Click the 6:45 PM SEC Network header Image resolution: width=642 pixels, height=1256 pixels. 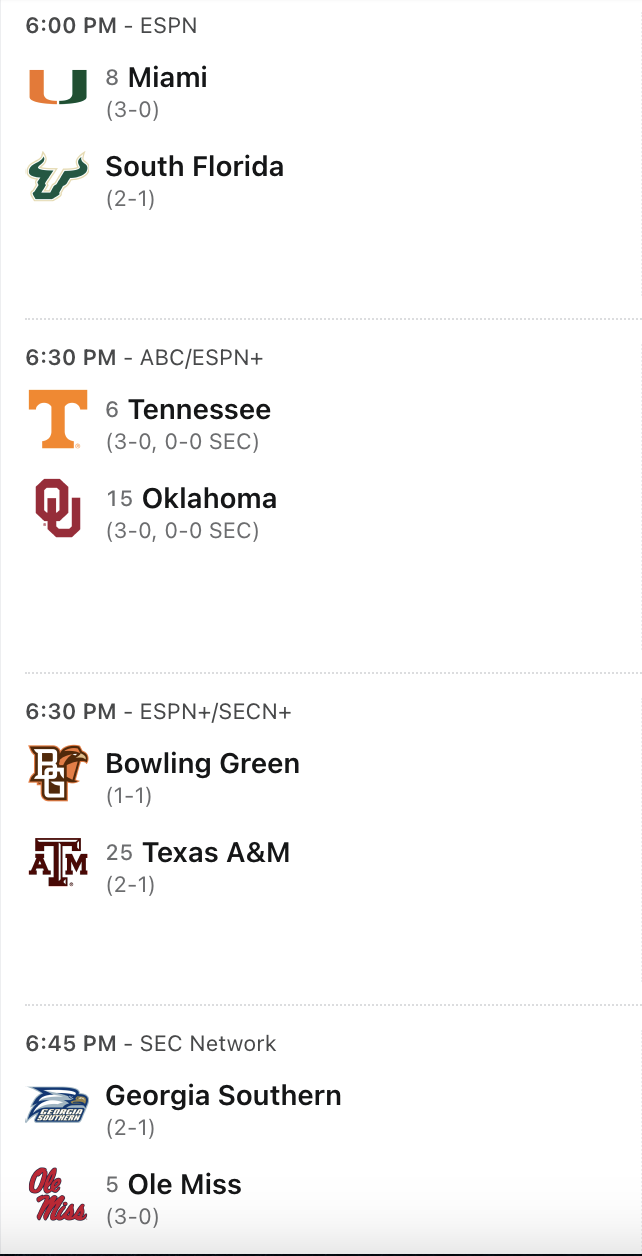click(x=150, y=1044)
